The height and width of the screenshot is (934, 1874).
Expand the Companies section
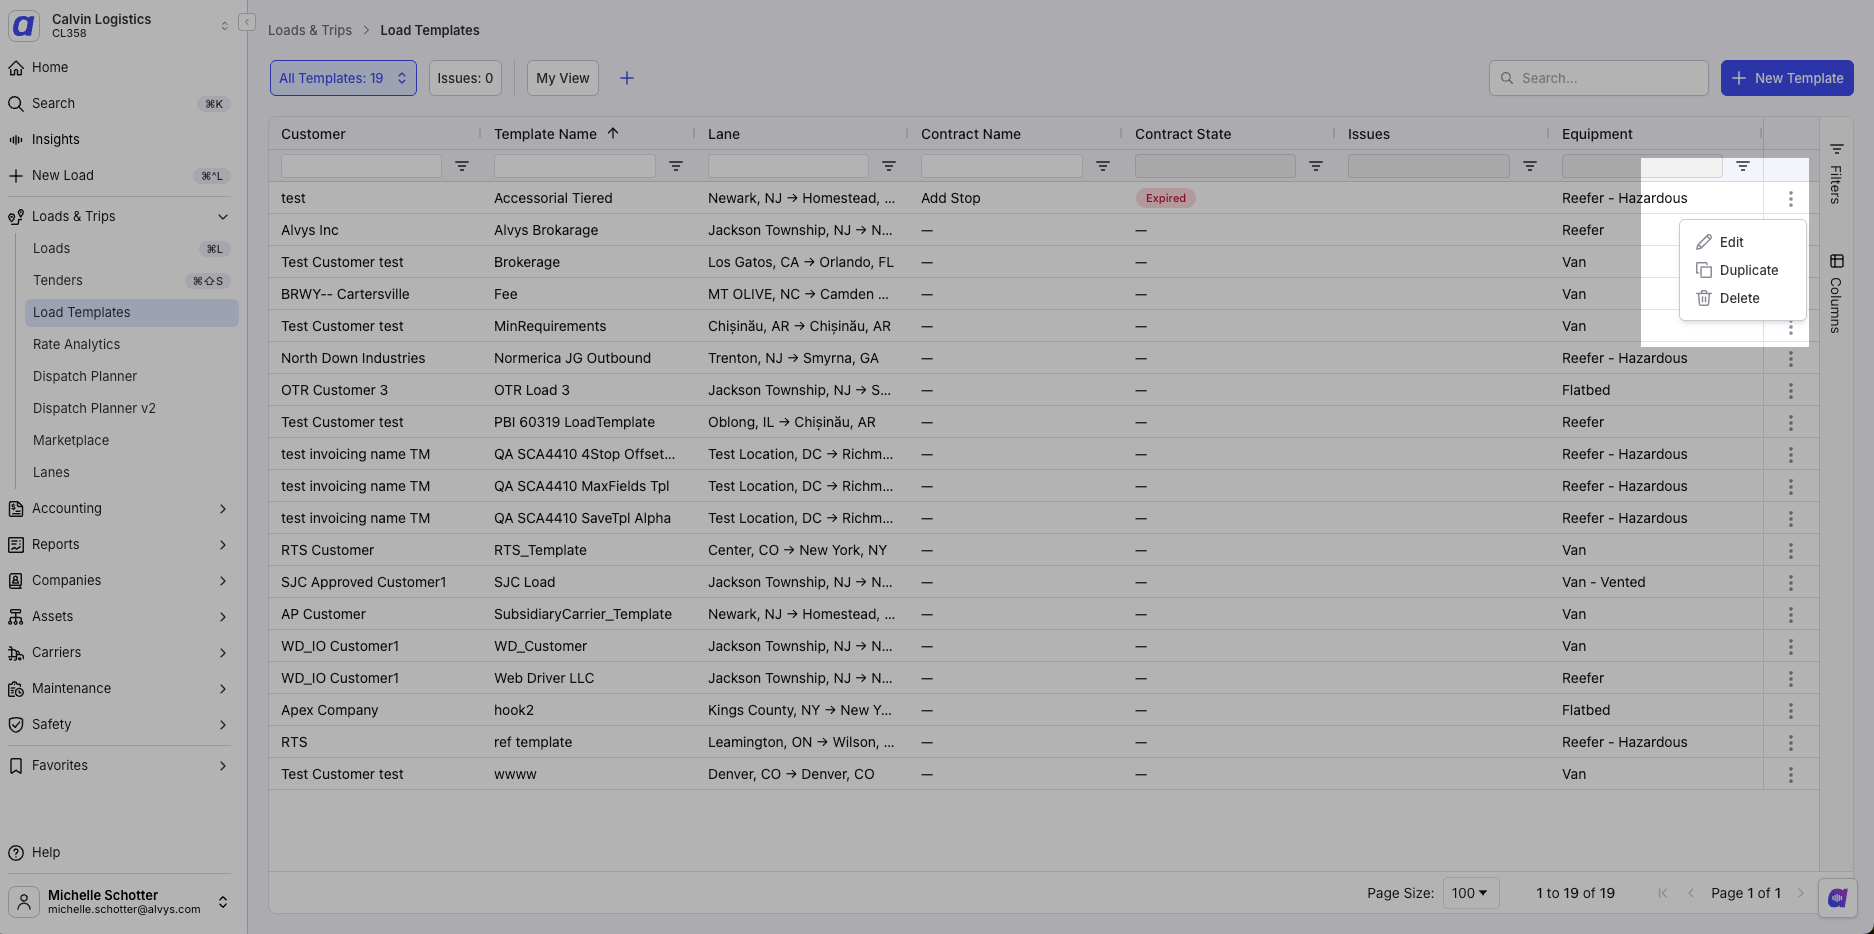click(223, 580)
